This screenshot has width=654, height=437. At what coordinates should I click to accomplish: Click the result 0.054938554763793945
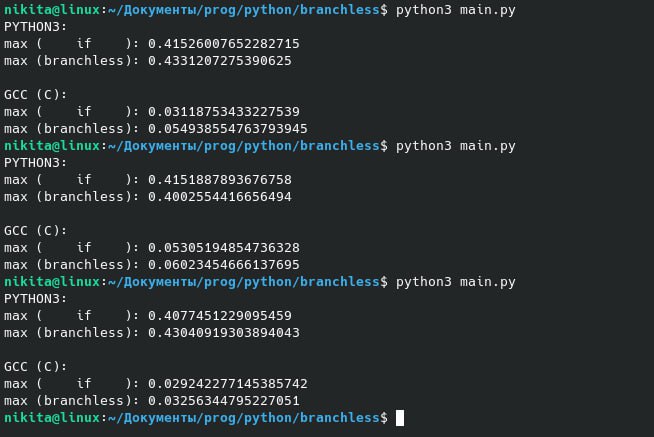click(x=227, y=129)
